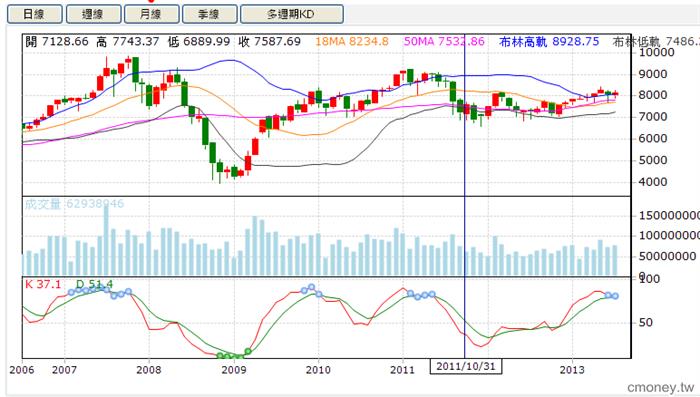Click the D 51.4 indicator label
This screenshot has width=700, height=397.
(x=94, y=284)
